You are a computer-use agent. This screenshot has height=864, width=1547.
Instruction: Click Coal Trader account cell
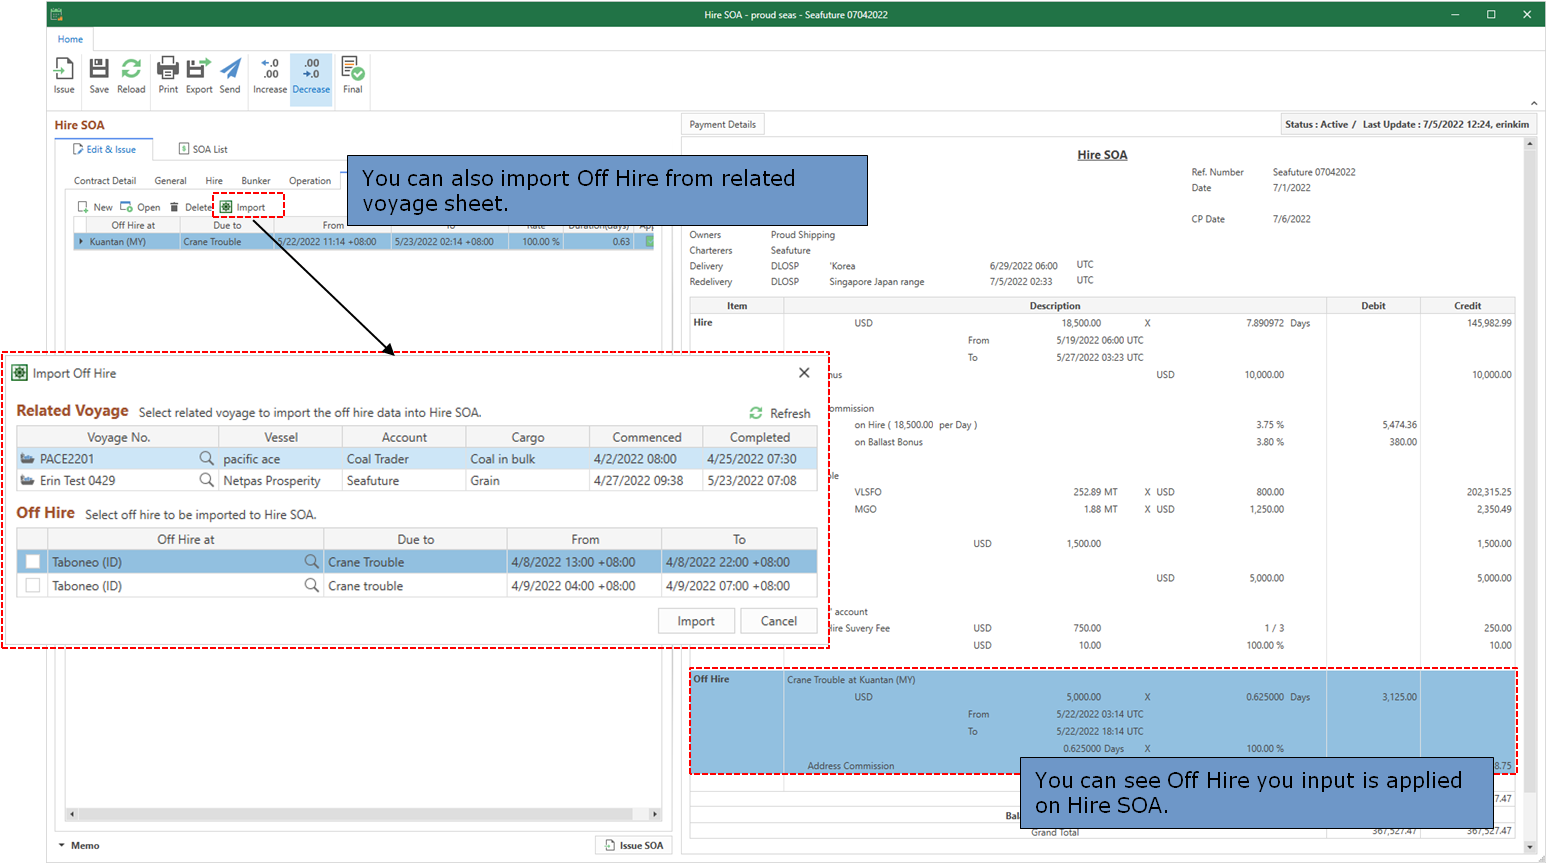(x=404, y=459)
